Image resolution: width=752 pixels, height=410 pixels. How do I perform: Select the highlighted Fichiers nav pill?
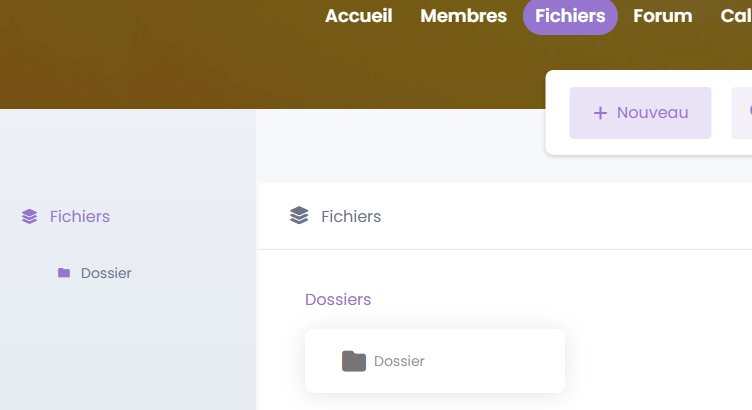(570, 16)
